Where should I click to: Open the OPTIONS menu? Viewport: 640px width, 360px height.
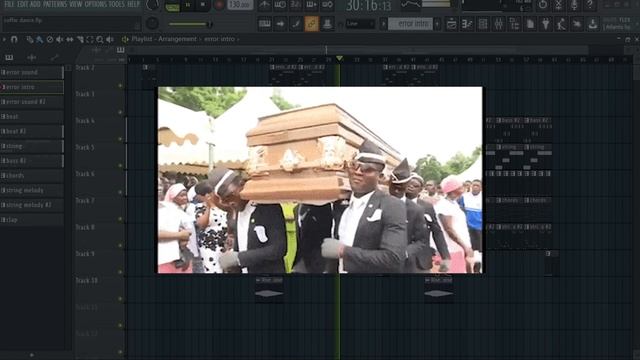pos(96,4)
